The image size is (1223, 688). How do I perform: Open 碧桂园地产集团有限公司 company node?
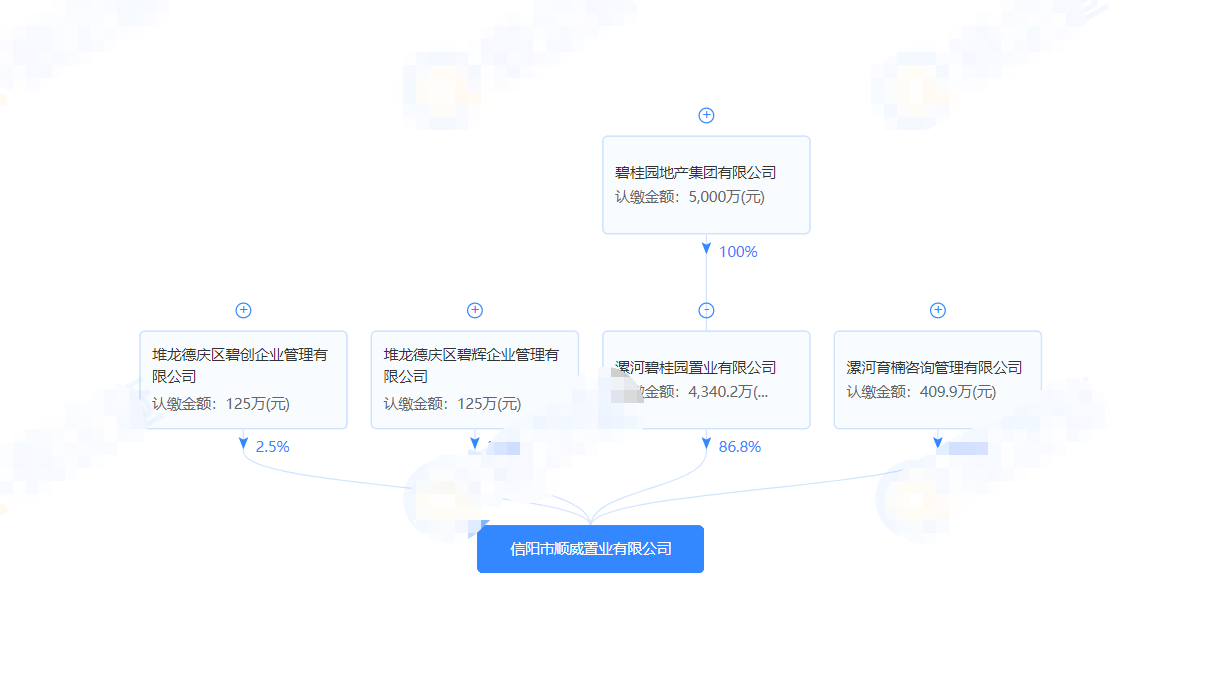point(706,185)
